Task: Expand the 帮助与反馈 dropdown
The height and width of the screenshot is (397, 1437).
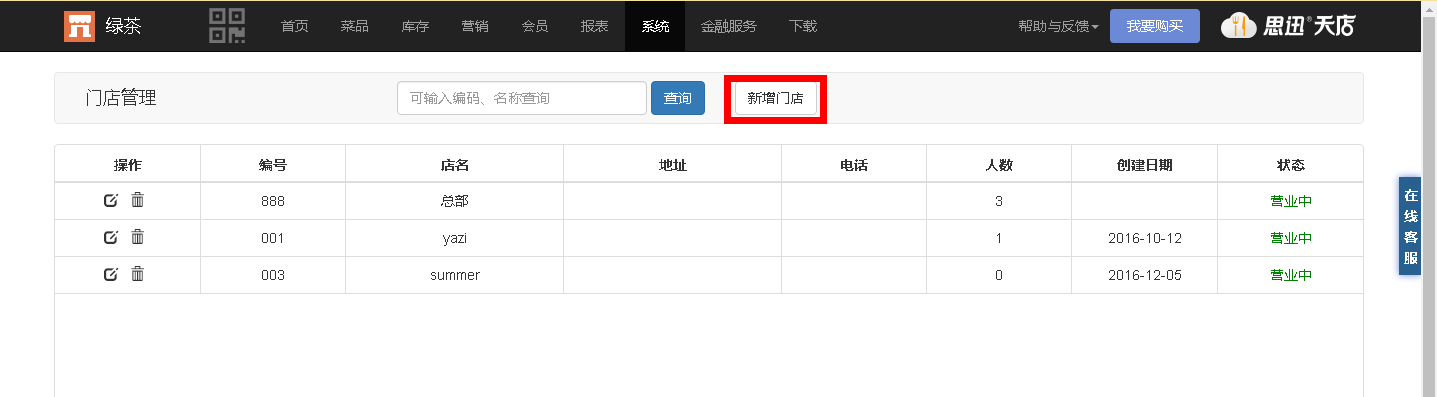Action: tap(1058, 26)
